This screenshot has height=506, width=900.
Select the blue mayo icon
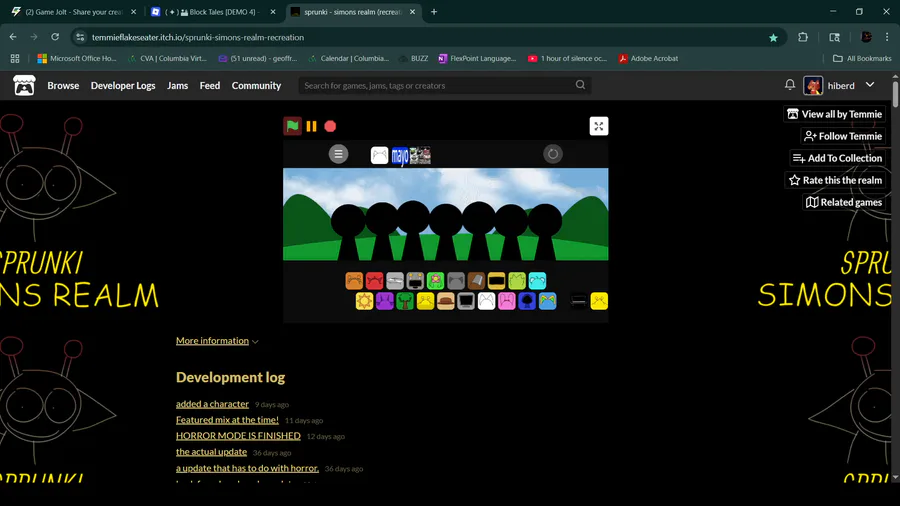[399, 155]
